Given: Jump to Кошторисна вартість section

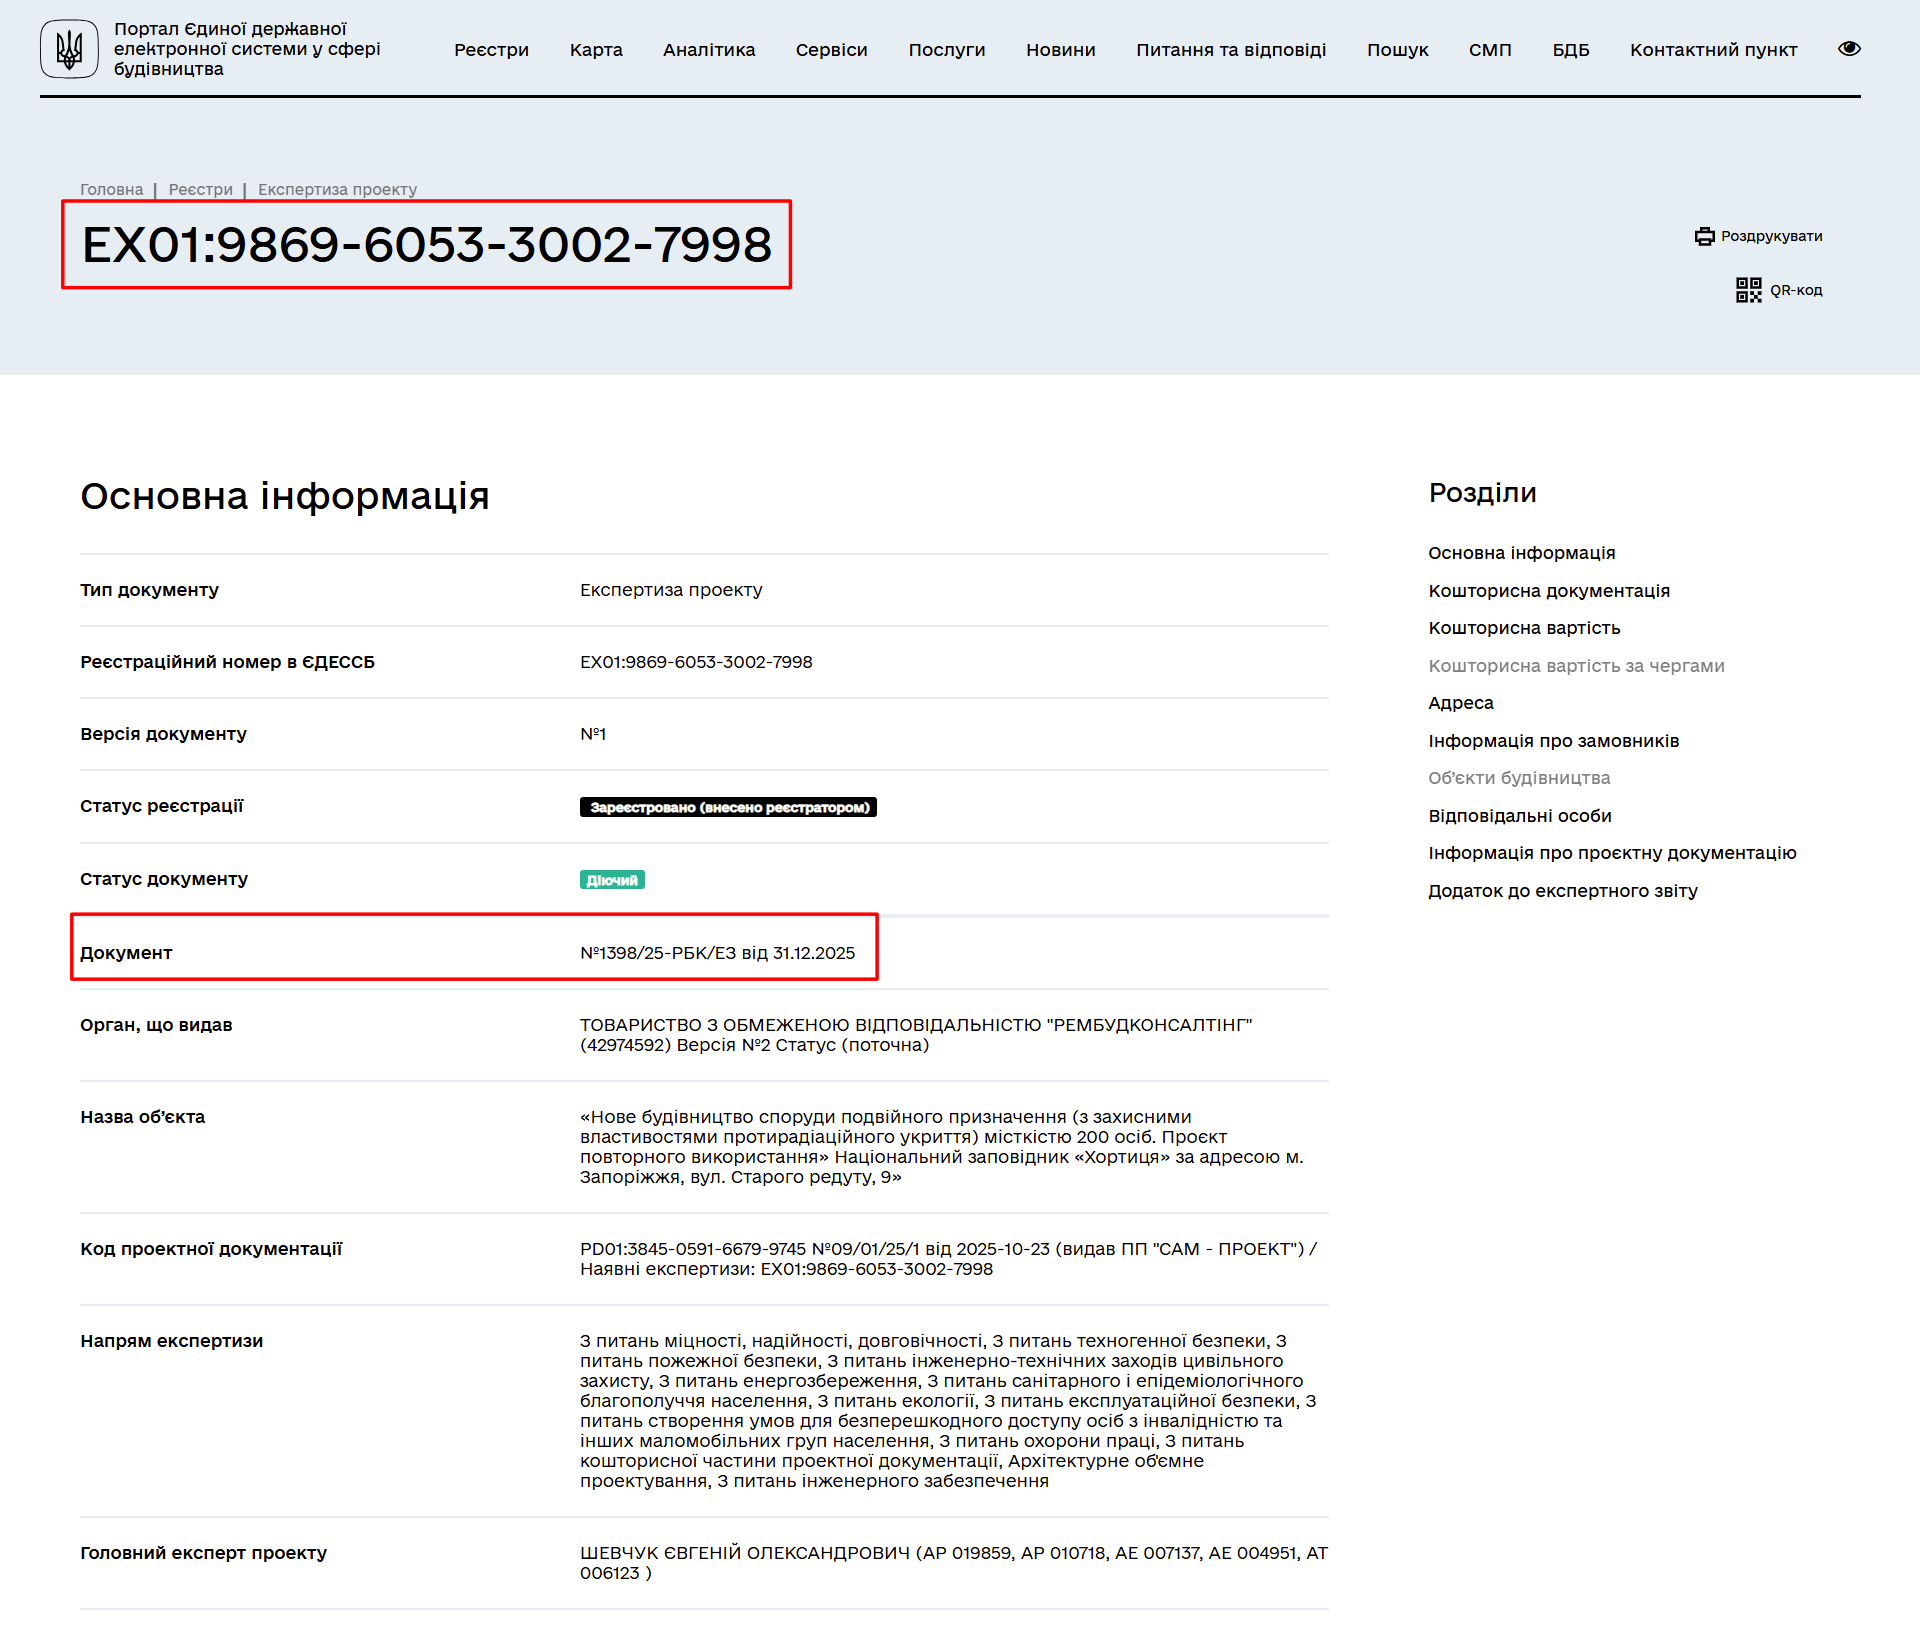Looking at the screenshot, I should click(x=1524, y=628).
